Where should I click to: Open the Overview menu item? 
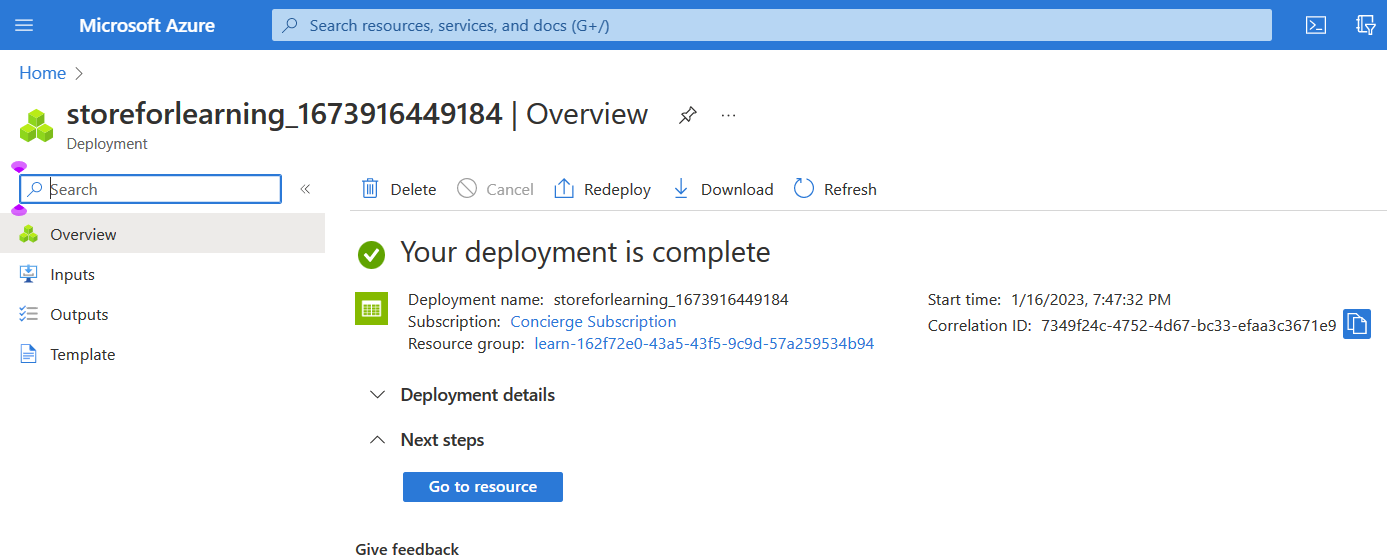[x=162, y=234]
